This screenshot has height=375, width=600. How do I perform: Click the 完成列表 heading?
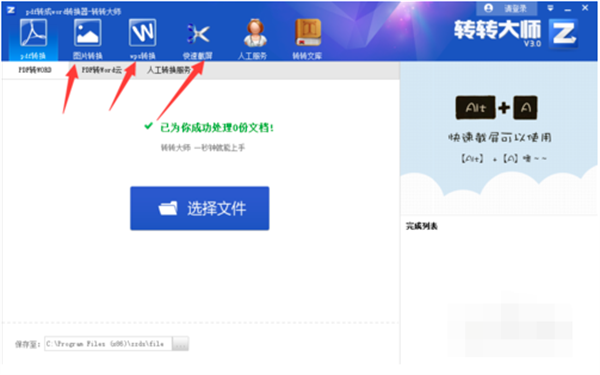422,227
